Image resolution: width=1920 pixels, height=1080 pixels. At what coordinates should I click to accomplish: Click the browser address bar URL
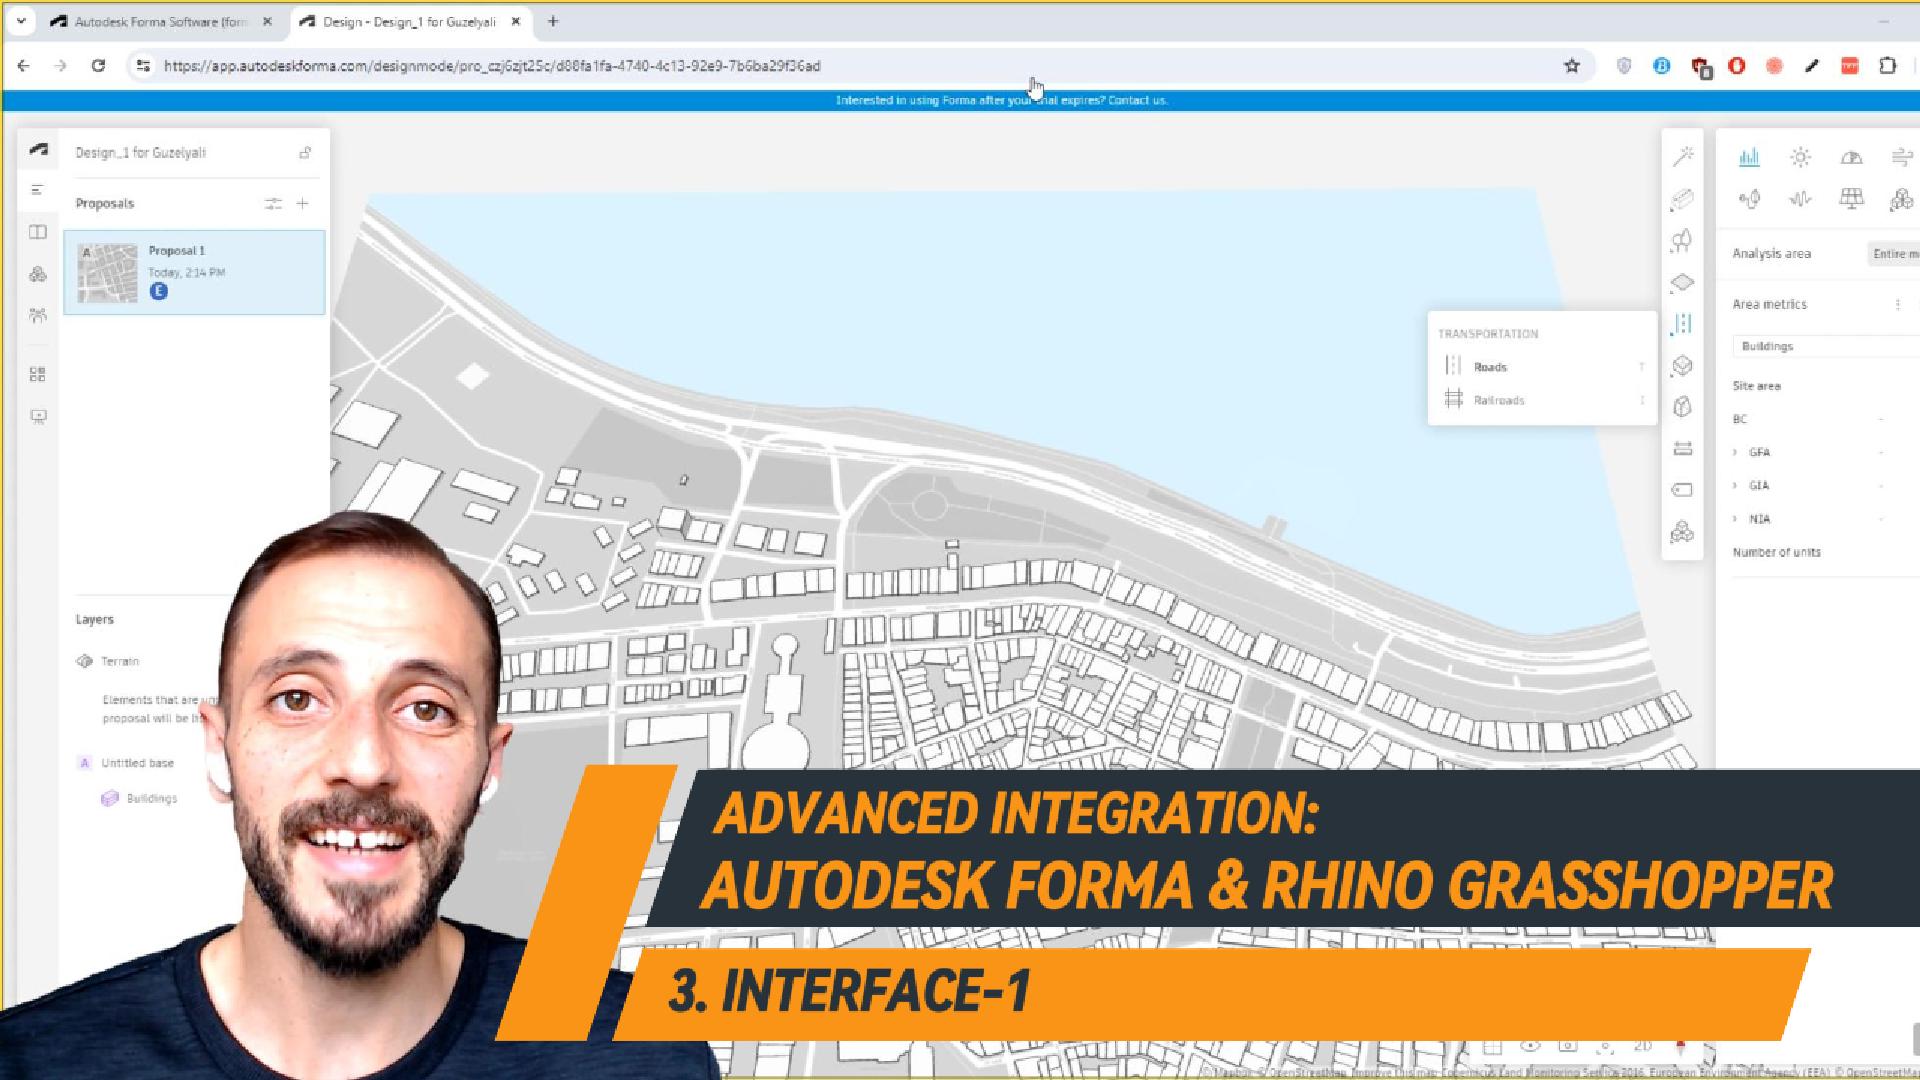[492, 66]
